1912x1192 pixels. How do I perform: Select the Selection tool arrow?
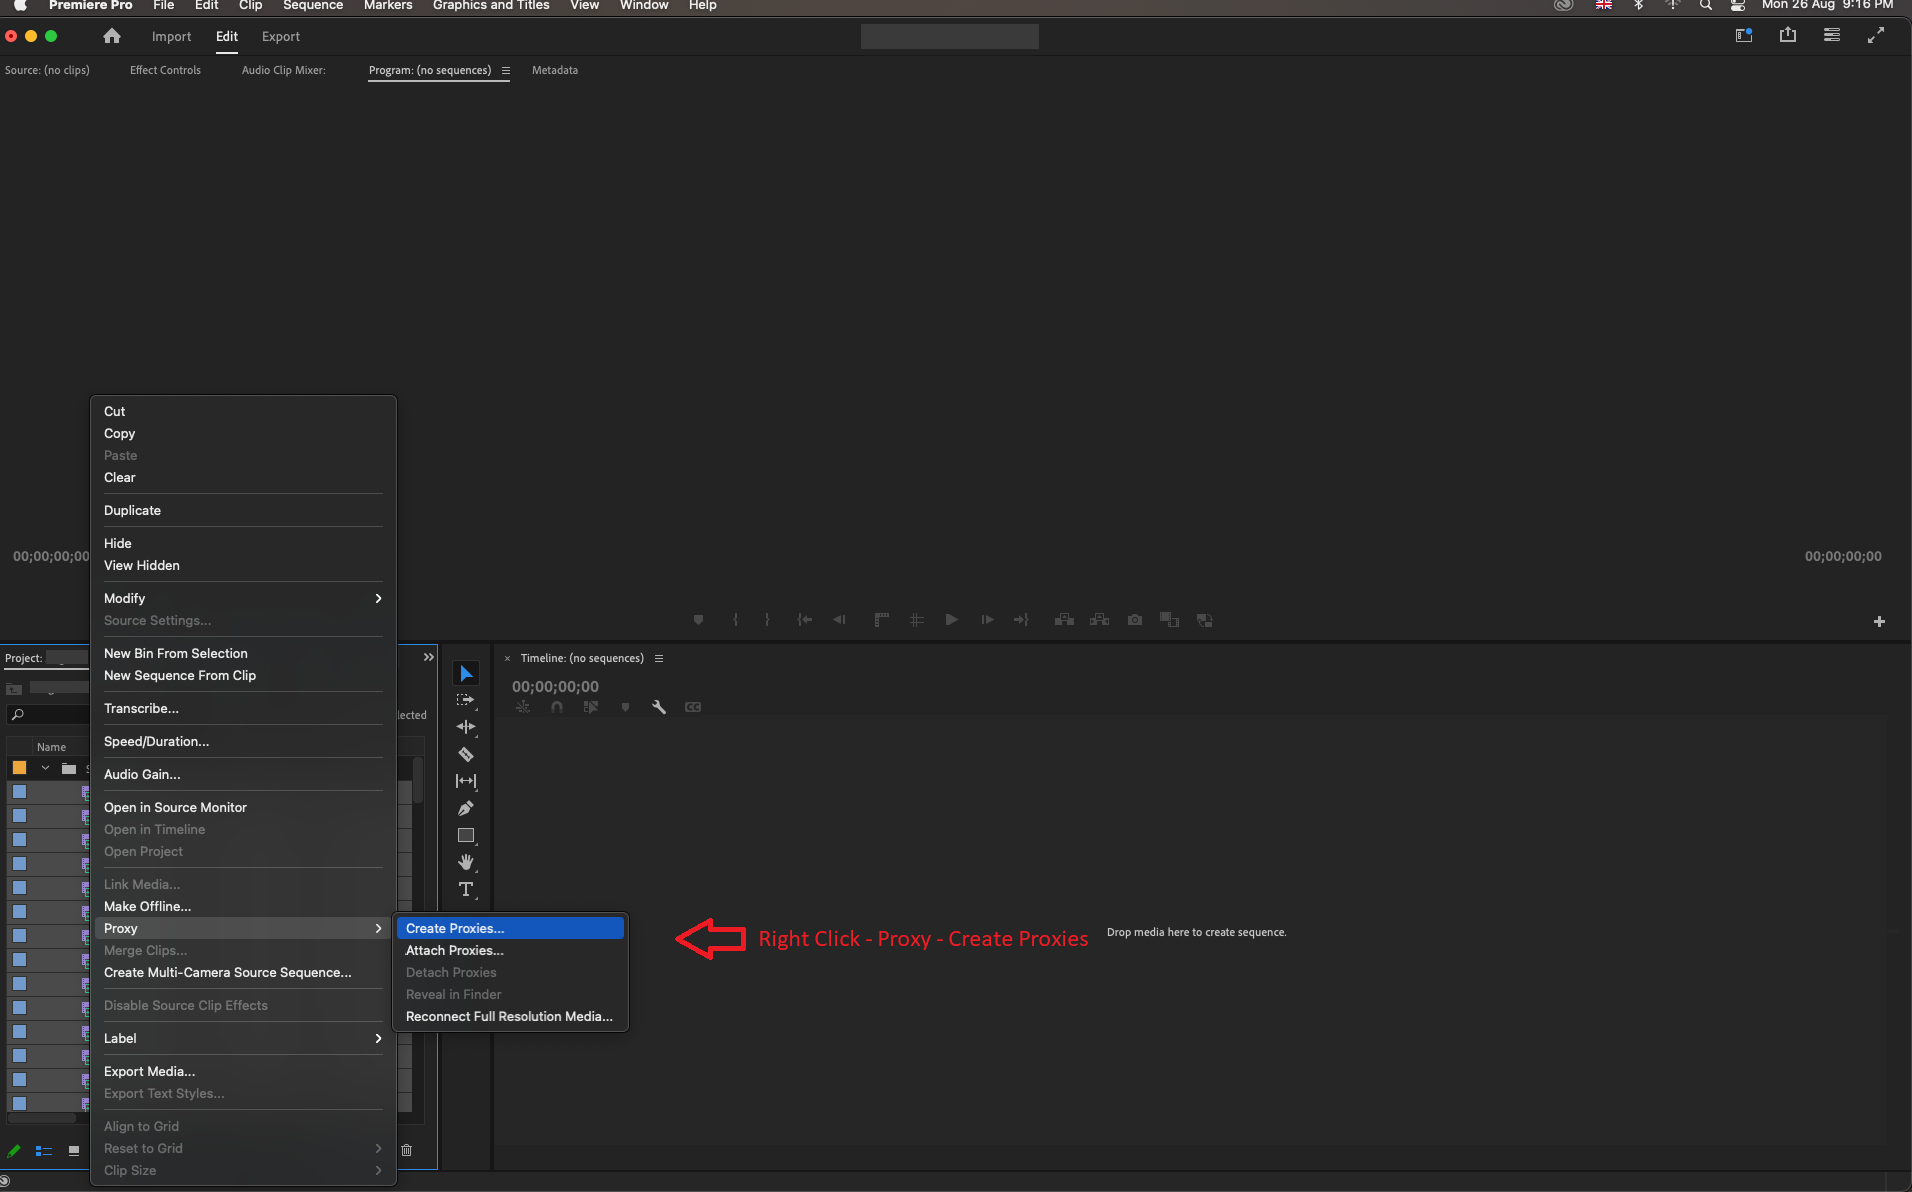[466, 674]
